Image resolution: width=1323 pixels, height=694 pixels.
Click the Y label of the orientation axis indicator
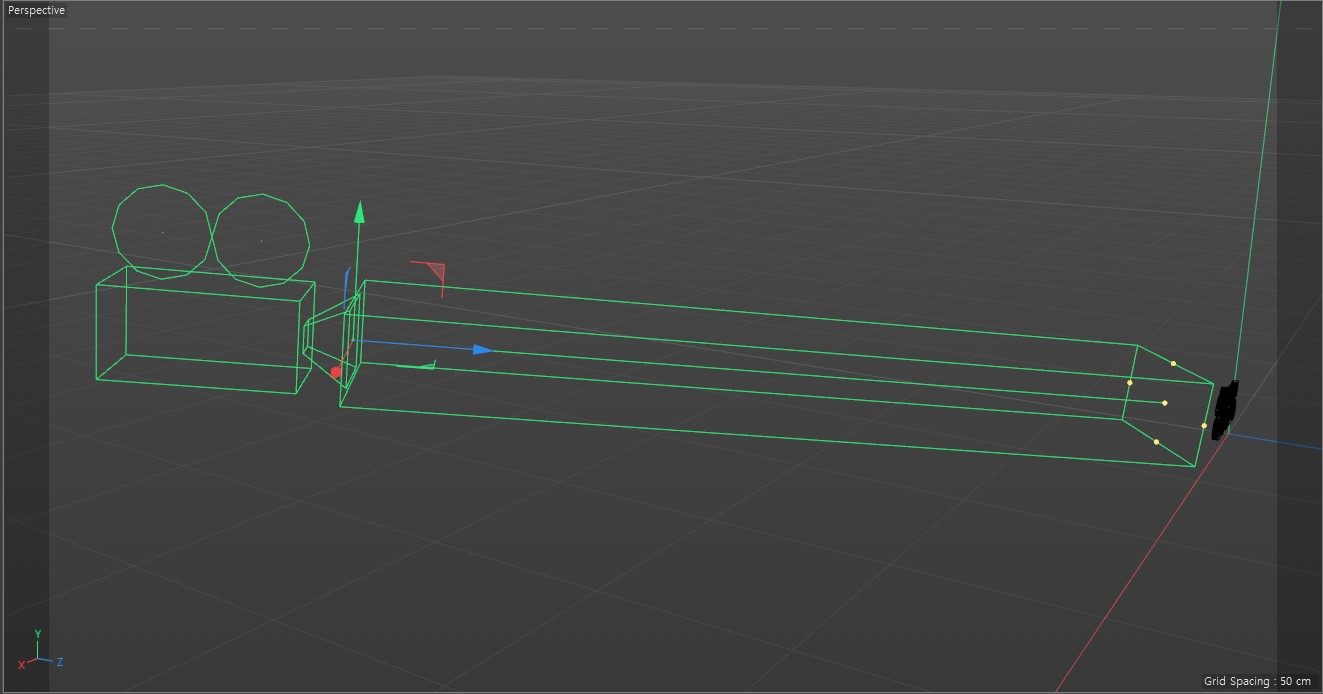38,634
